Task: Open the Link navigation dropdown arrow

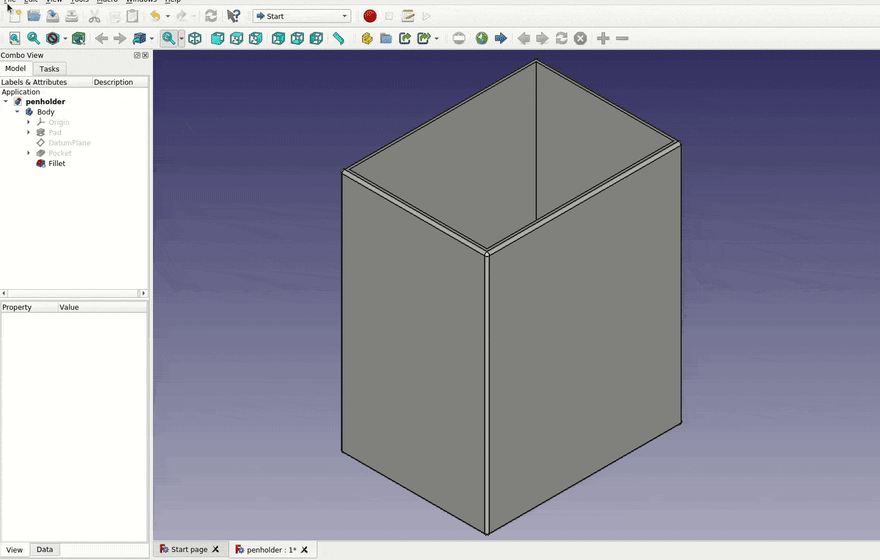Action: tap(152, 38)
